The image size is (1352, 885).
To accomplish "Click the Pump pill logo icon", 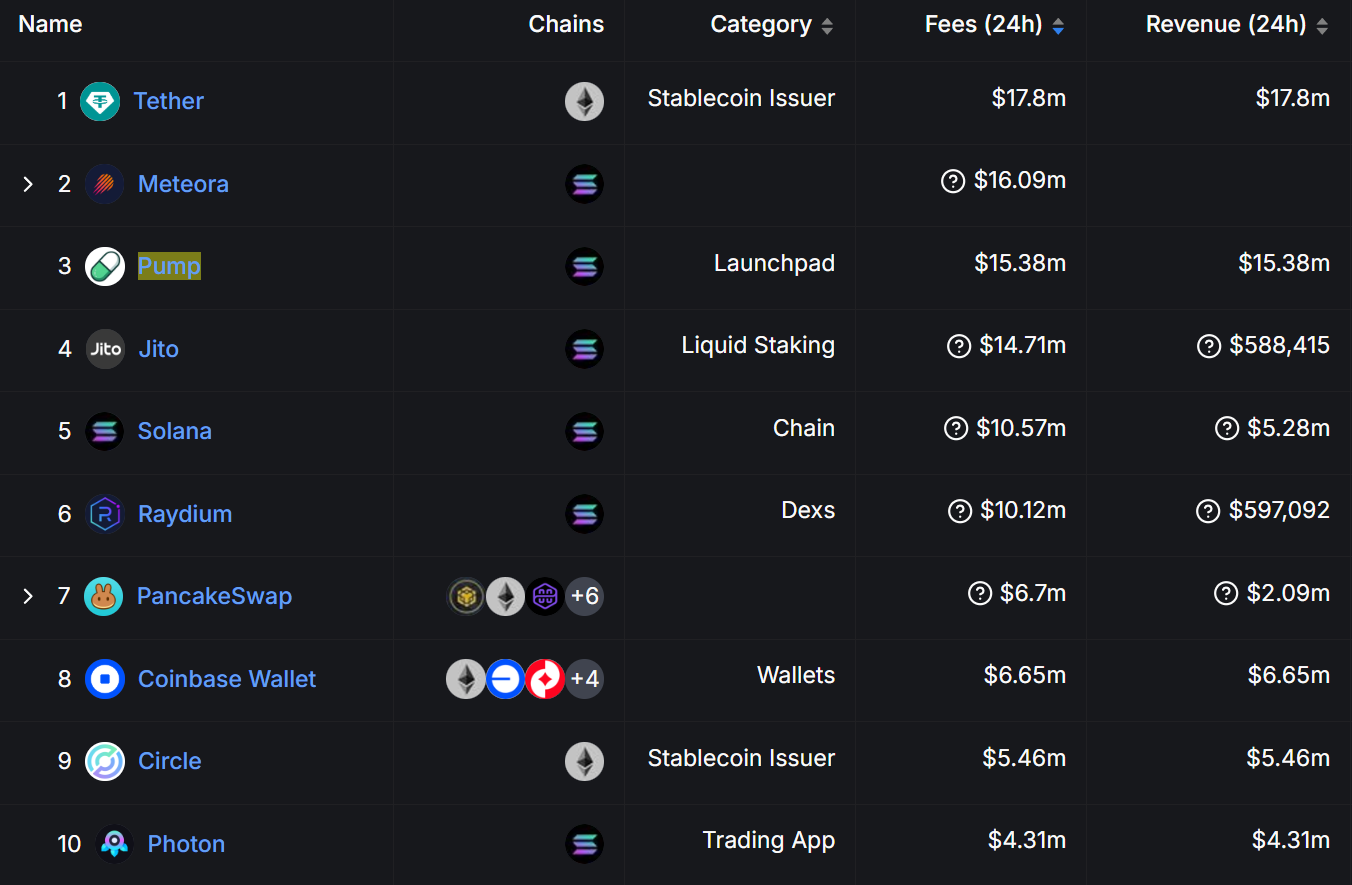I will coord(105,266).
